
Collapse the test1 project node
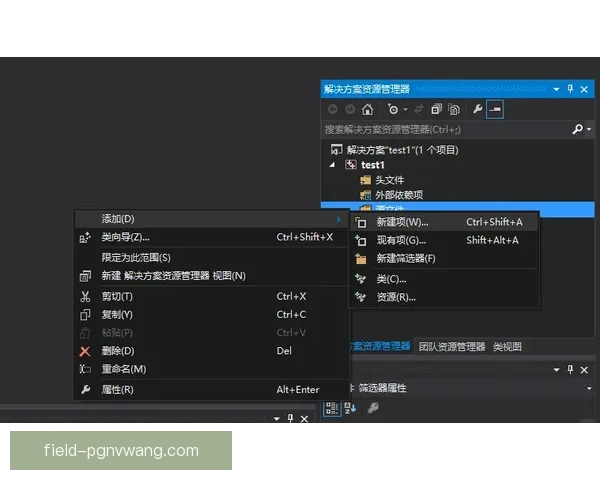click(332, 165)
